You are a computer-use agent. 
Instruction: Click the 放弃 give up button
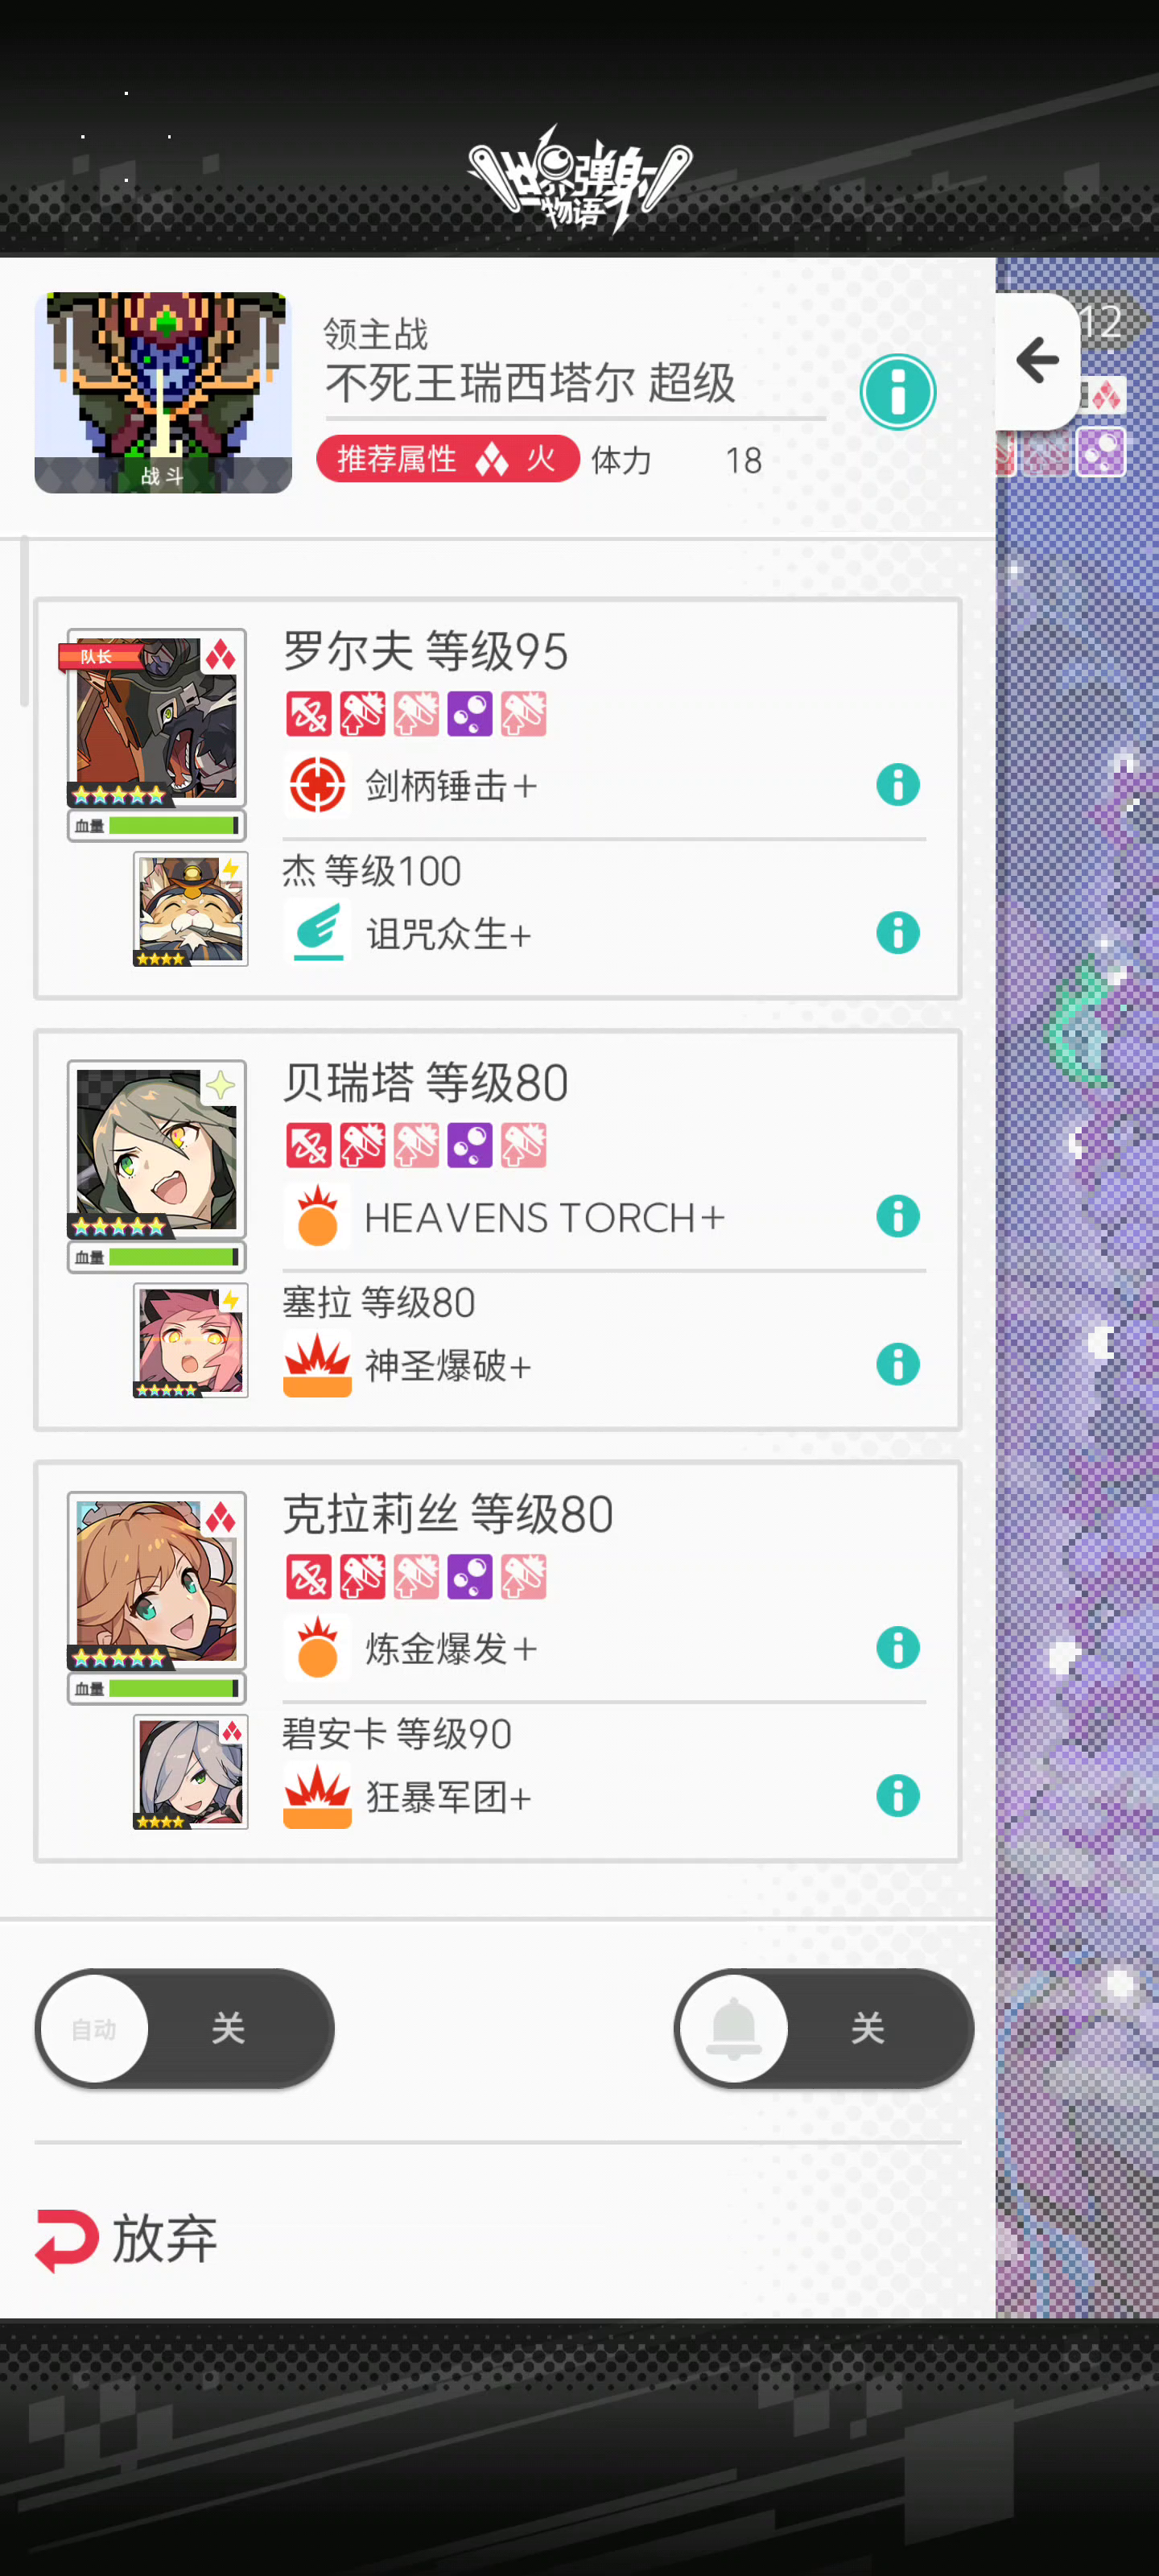(x=126, y=2239)
